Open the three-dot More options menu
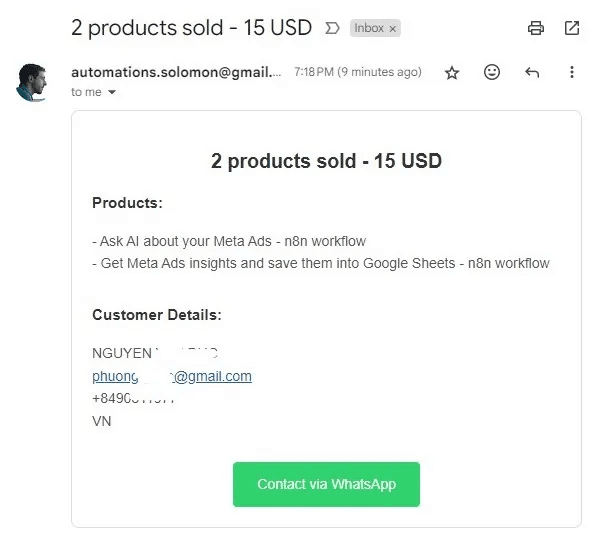The height and width of the screenshot is (536, 598). tap(572, 72)
